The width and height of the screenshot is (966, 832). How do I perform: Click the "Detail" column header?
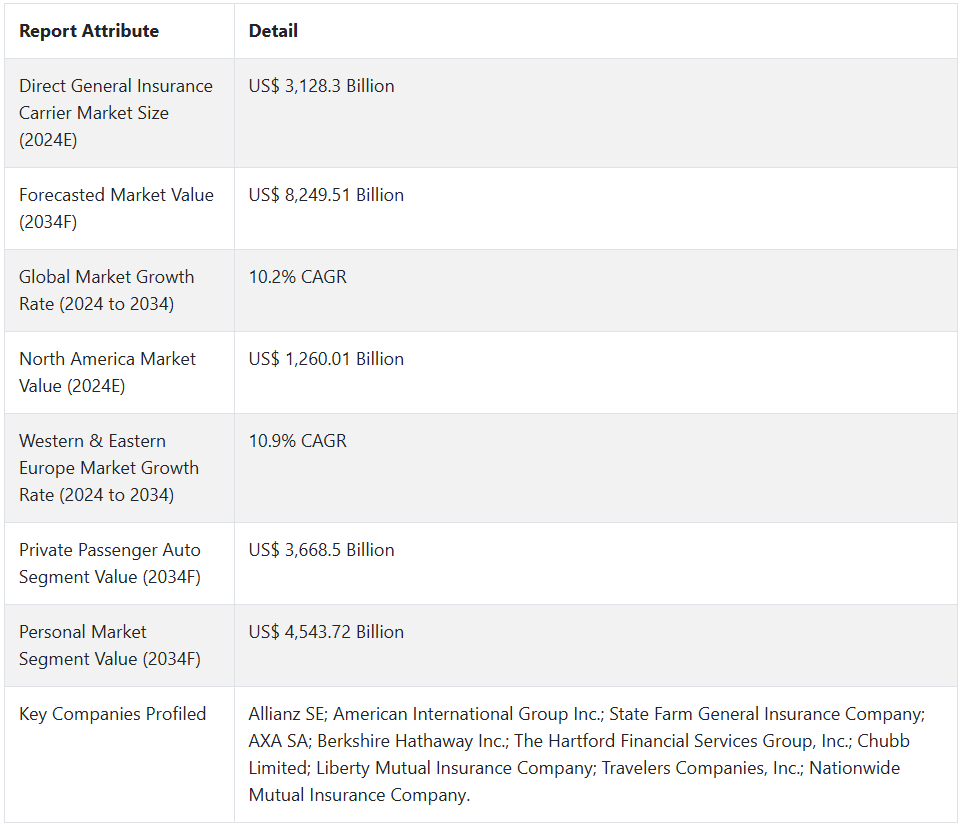click(x=273, y=31)
